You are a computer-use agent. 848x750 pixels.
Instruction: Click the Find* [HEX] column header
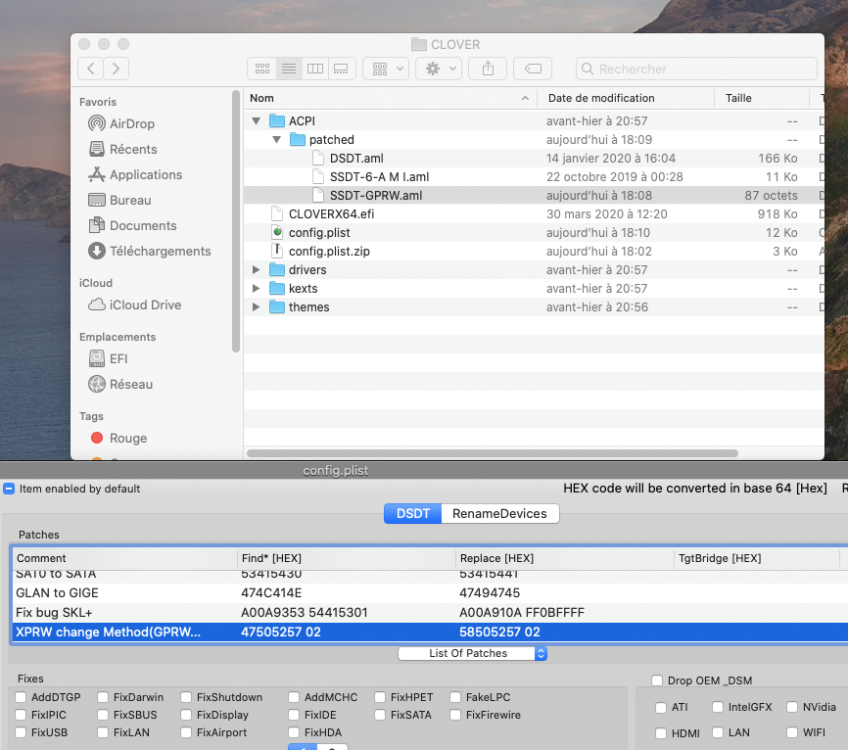coord(346,558)
